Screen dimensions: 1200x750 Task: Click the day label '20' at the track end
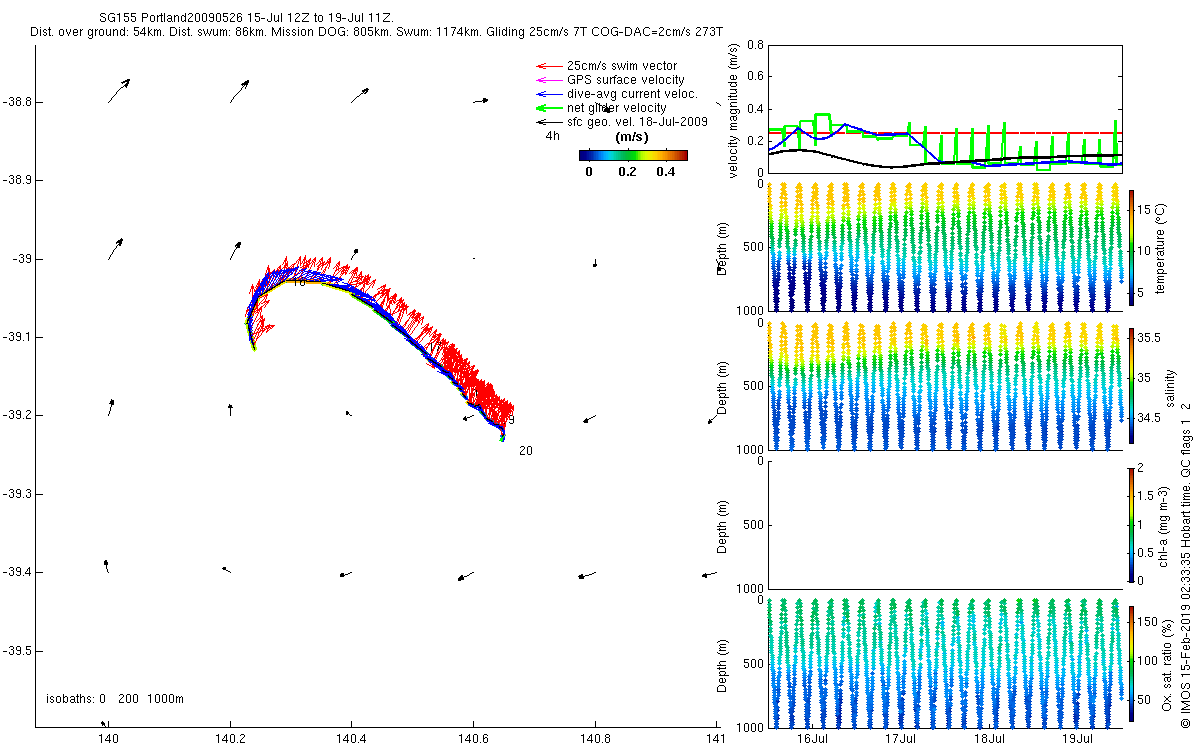526,451
